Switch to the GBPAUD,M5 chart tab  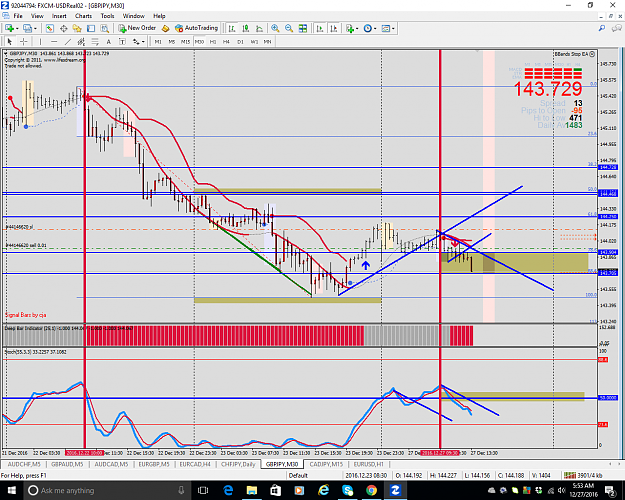point(67,464)
